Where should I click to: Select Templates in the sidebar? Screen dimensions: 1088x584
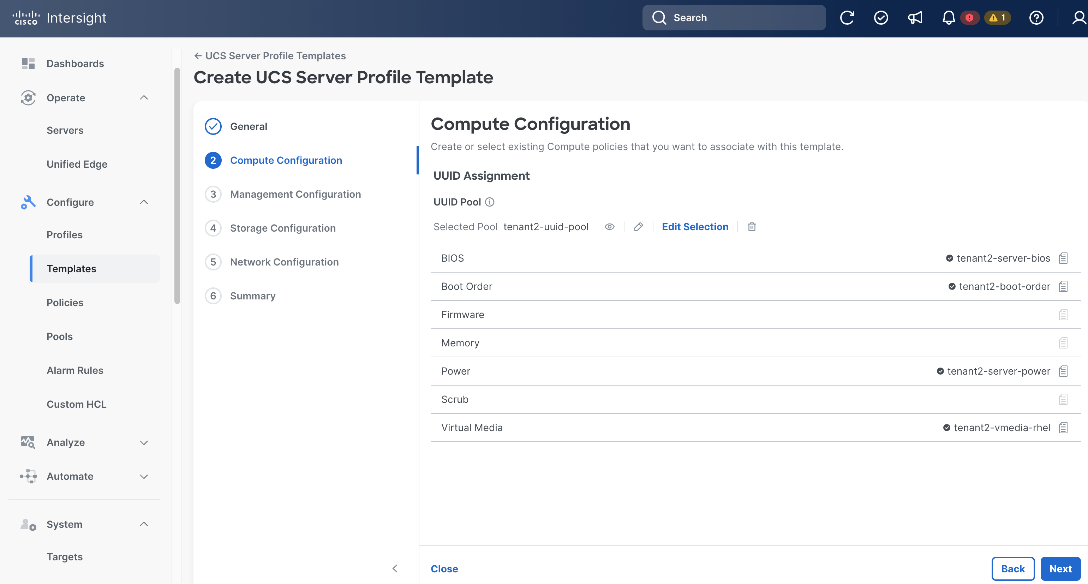[95, 268]
